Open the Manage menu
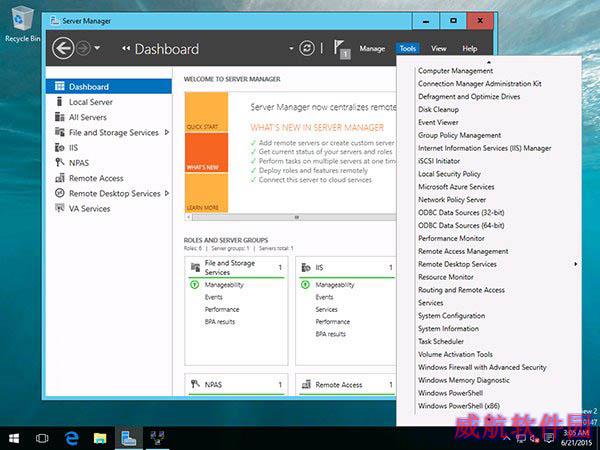600x450 pixels. pos(372,49)
